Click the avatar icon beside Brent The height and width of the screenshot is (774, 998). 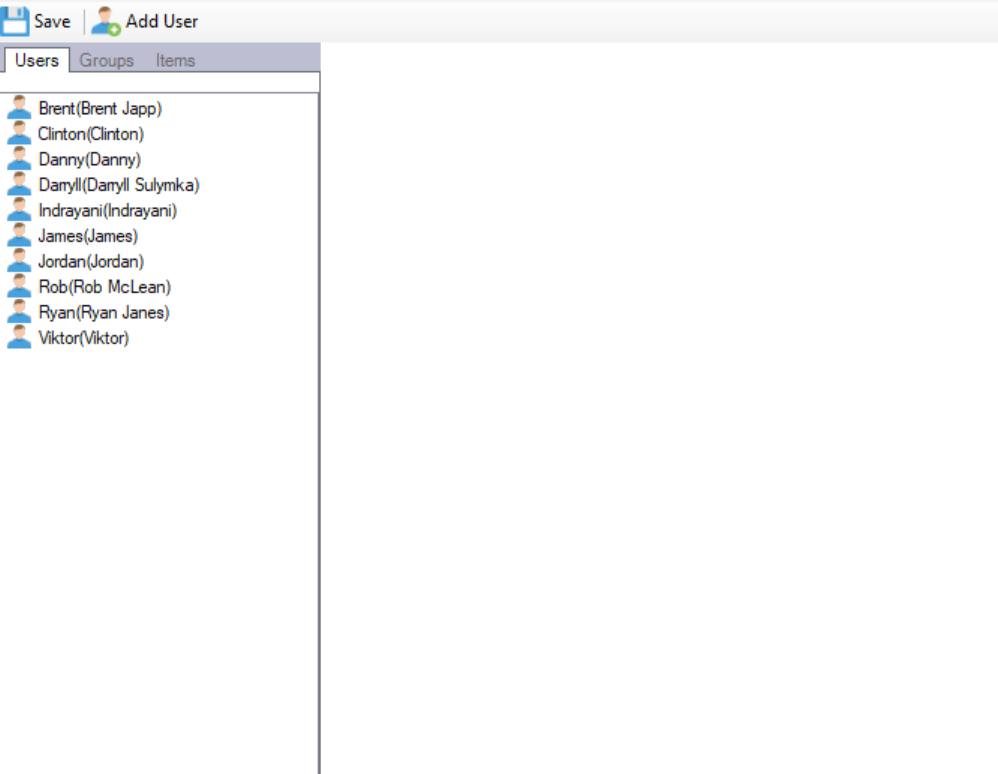click(19, 108)
